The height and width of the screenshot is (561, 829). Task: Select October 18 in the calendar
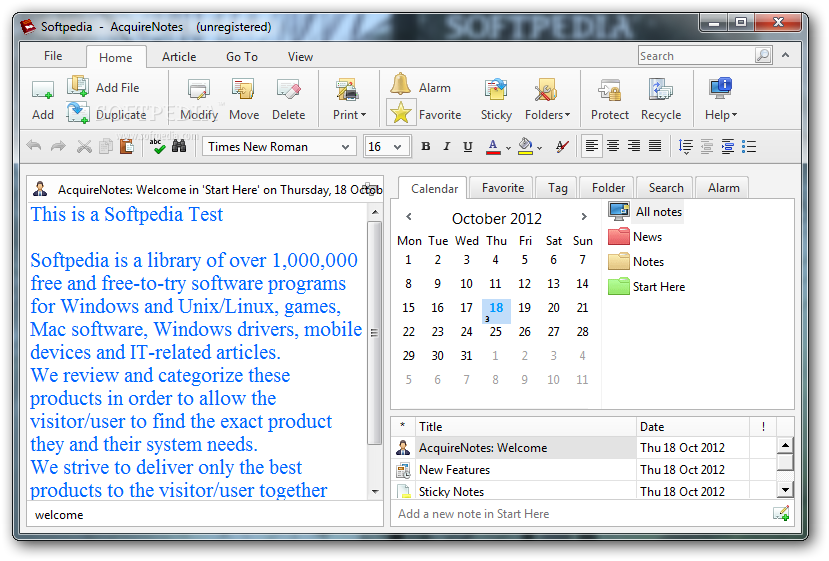496,310
